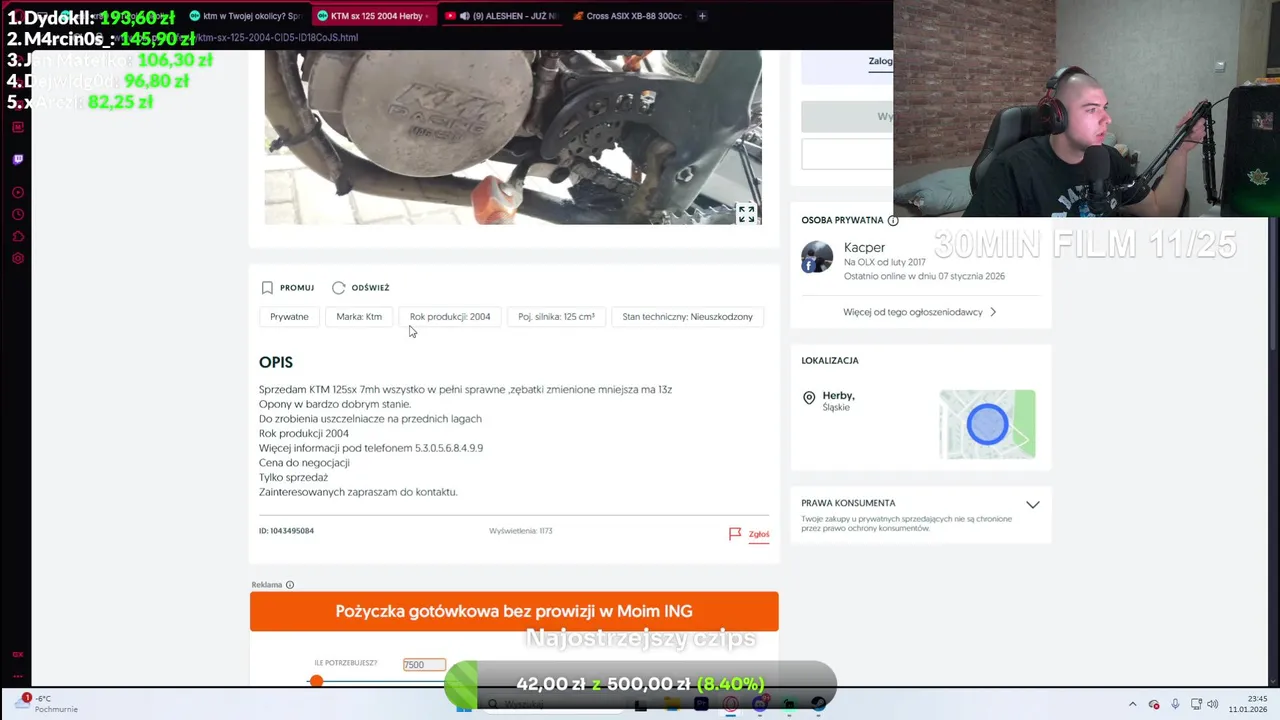This screenshot has width=1280, height=720.
Task: Open Steam from the taskbar
Action: (x=819, y=704)
